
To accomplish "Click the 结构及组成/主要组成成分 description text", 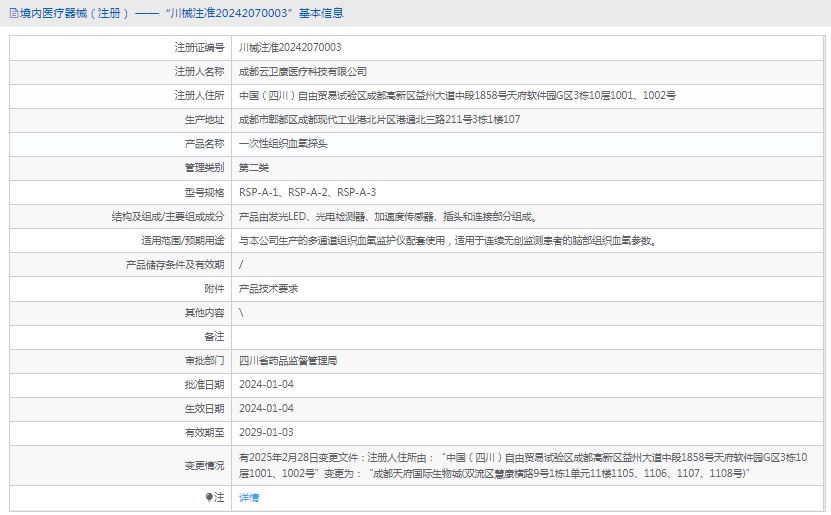I will [x=389, y=216].
